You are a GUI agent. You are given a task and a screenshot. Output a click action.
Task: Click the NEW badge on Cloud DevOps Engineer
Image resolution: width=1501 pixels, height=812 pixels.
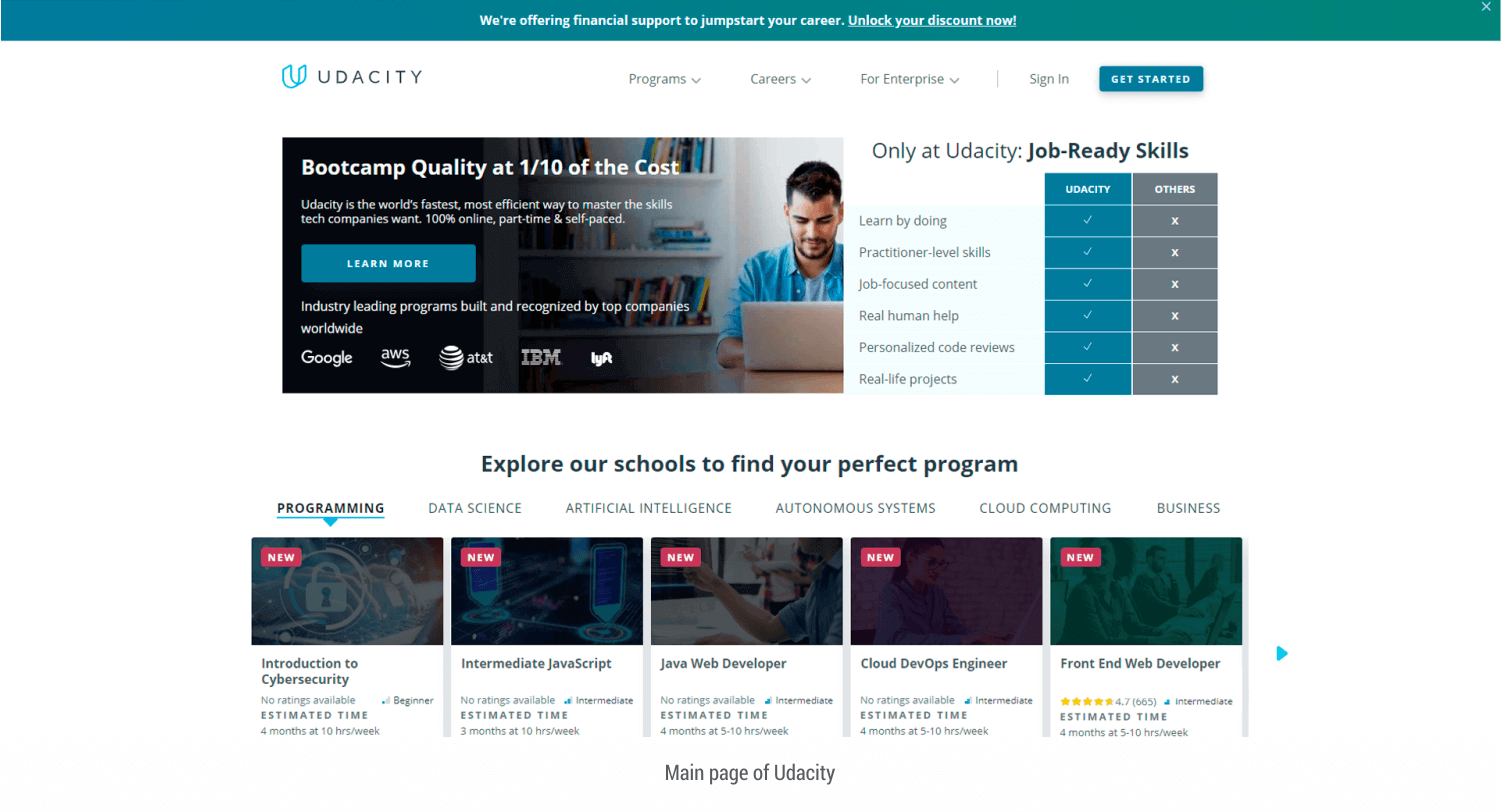click(881, 557)
